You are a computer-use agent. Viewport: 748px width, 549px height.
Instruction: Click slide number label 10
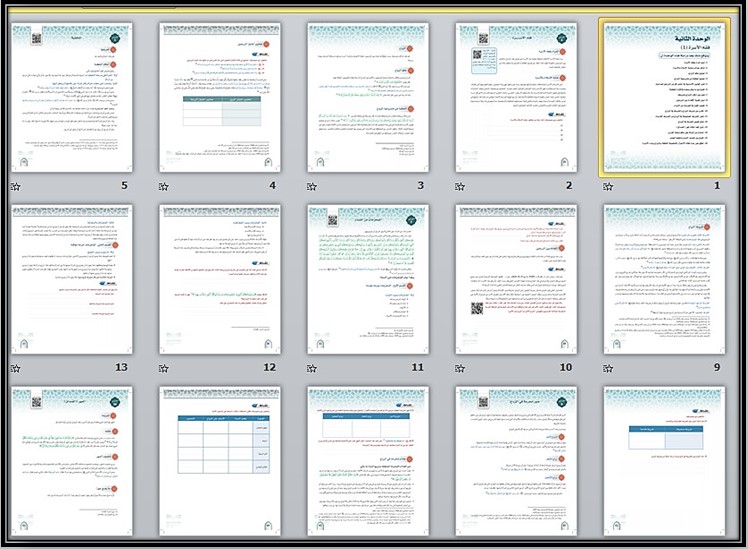[566, 367]
